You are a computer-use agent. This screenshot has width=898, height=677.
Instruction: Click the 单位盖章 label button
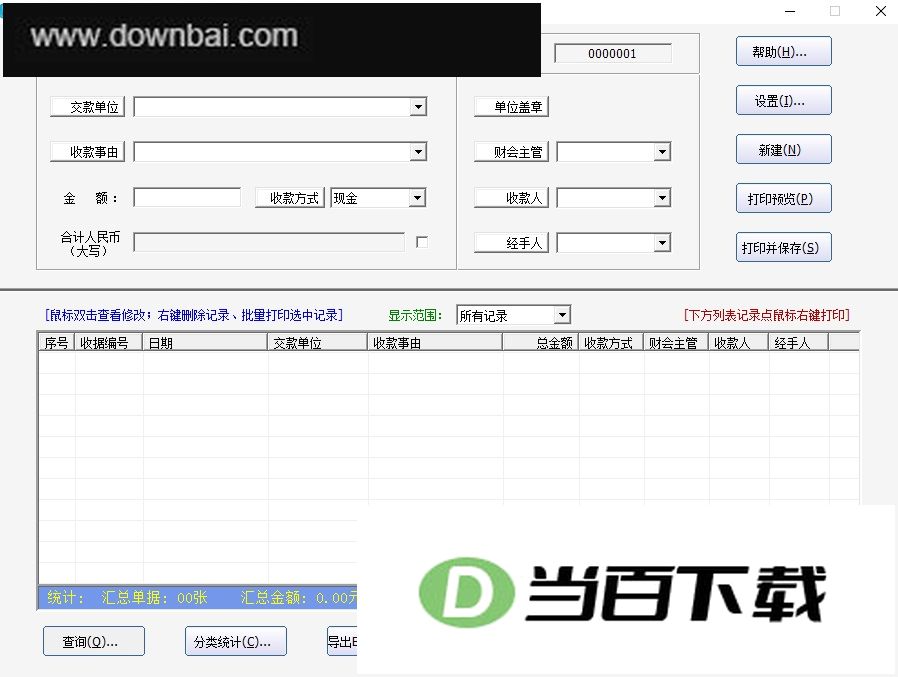click(x=511, y=107)
